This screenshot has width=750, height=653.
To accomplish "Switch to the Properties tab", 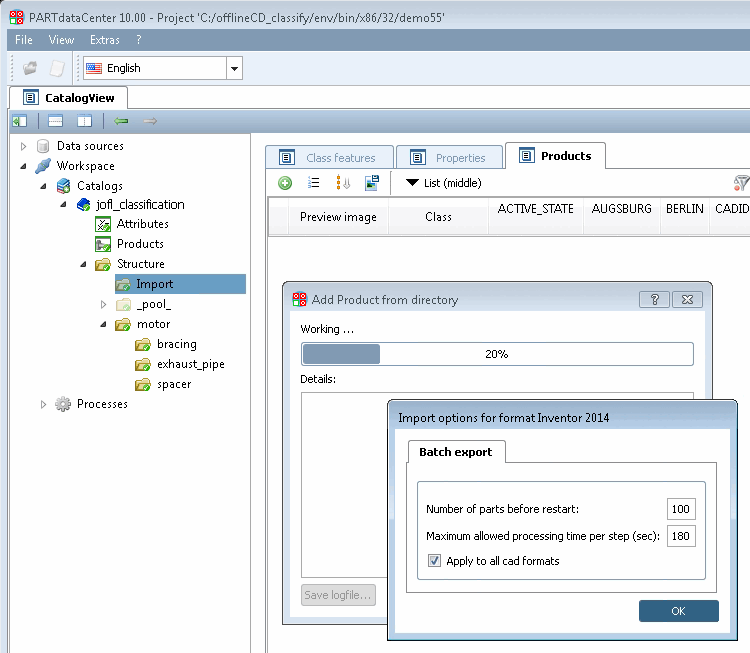I will click(450, 157).
